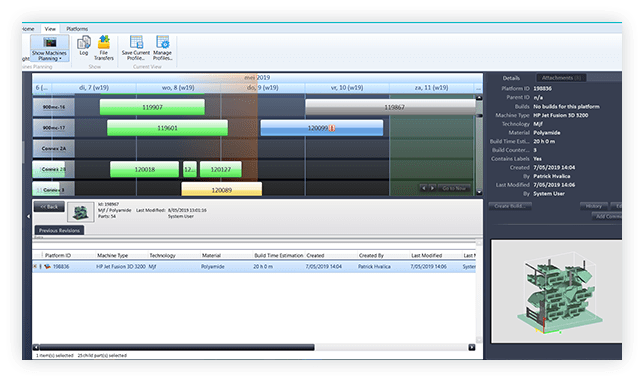Sort by Material column
This screenshot has height=382, width=643.
click(211, 255)
